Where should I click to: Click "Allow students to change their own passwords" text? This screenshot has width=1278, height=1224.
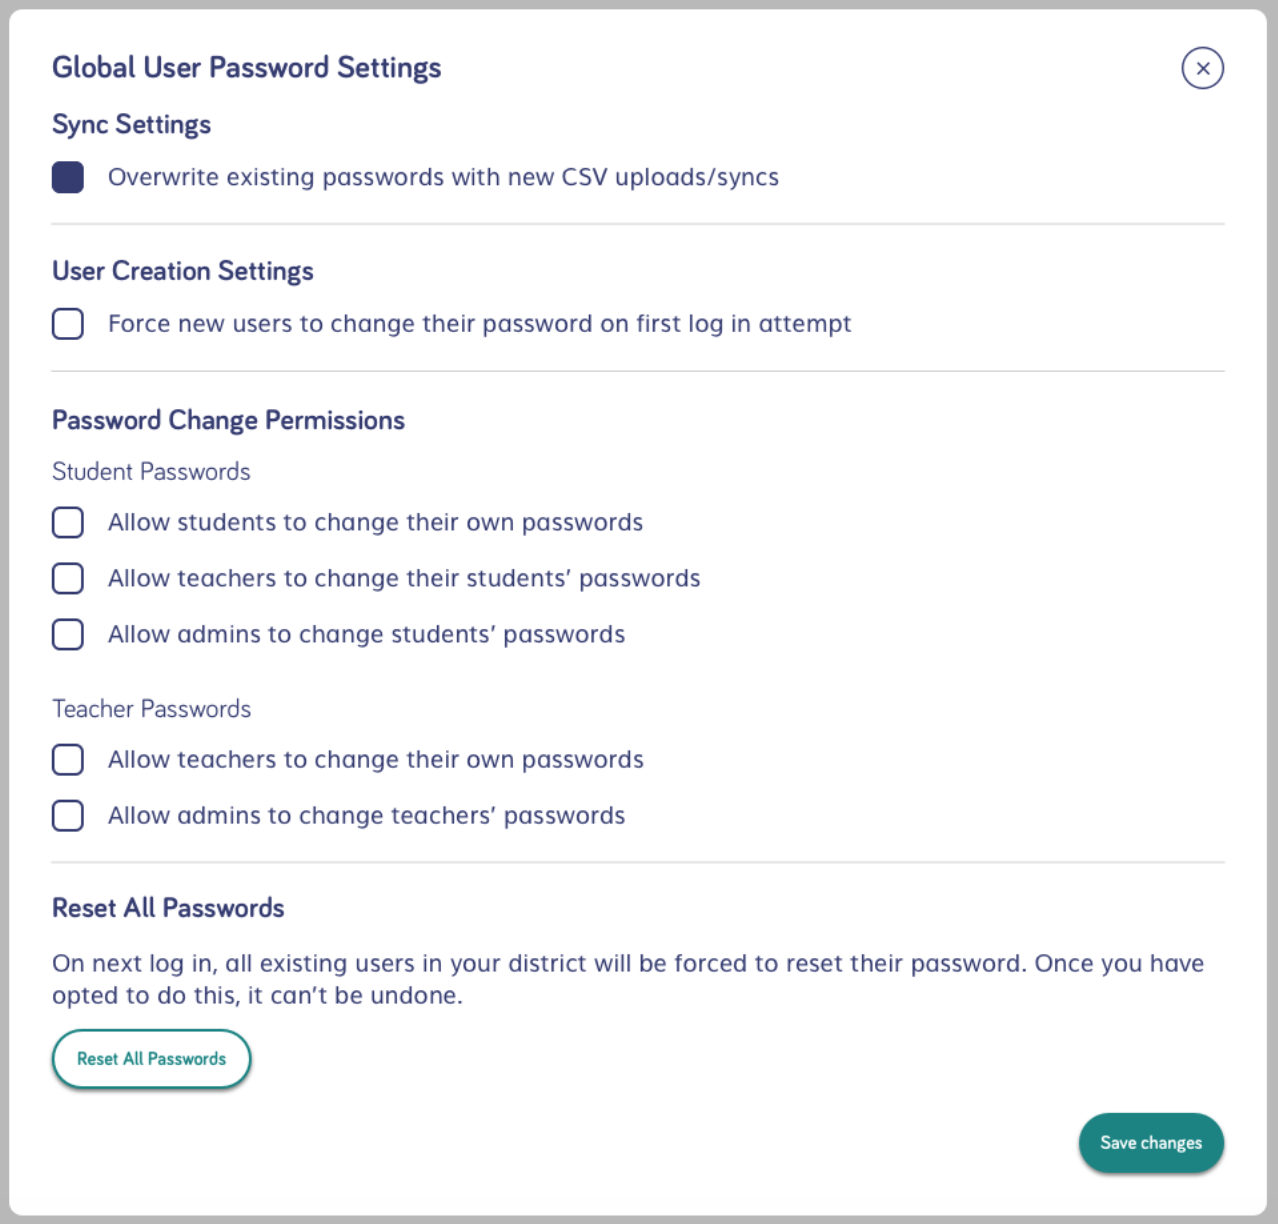375,522
